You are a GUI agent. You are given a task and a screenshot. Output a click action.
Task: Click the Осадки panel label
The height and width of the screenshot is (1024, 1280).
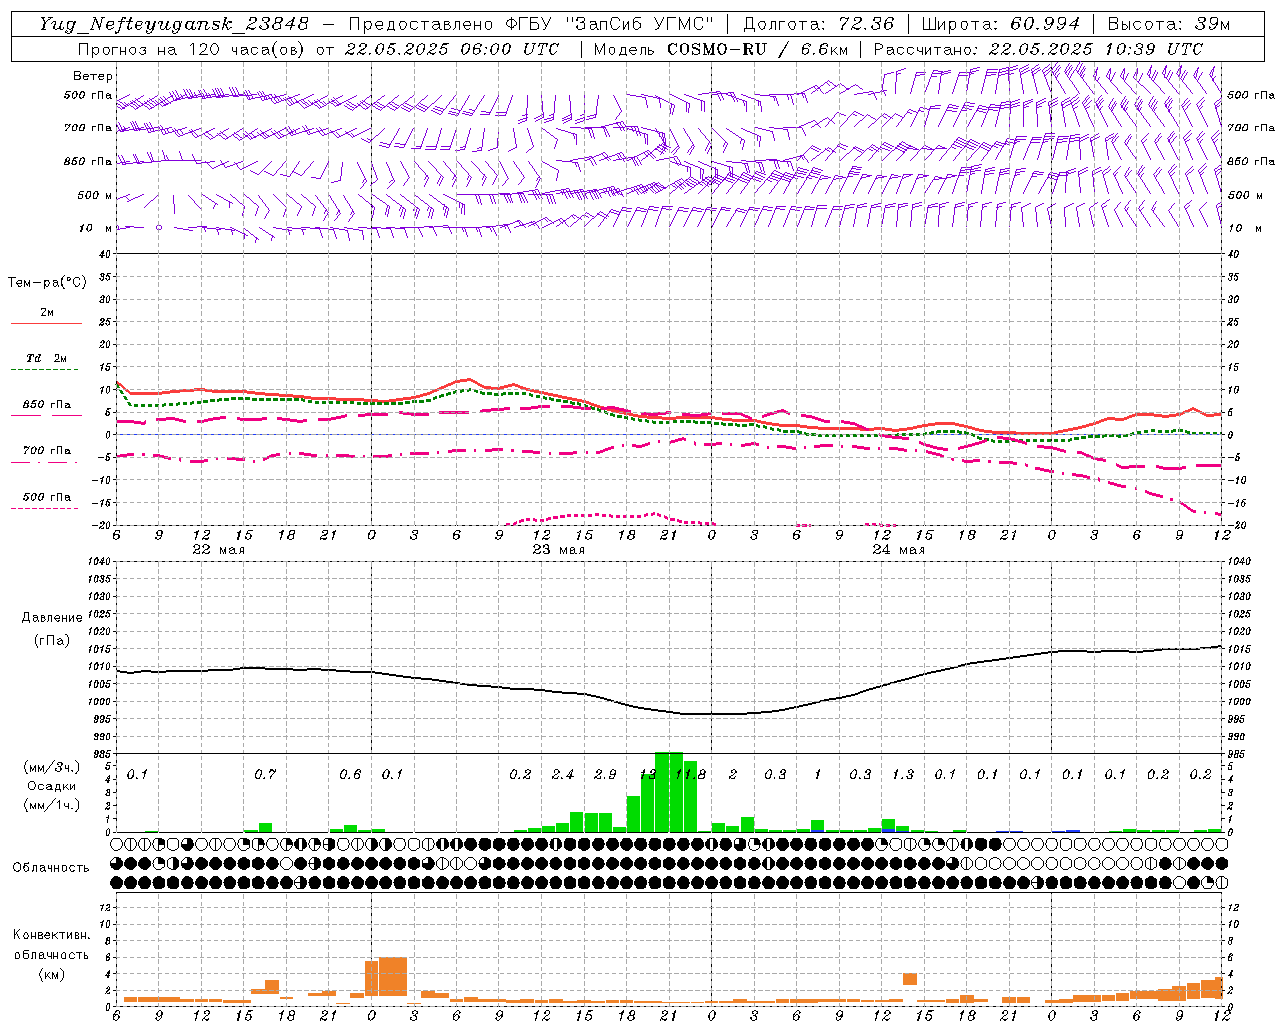50,786
